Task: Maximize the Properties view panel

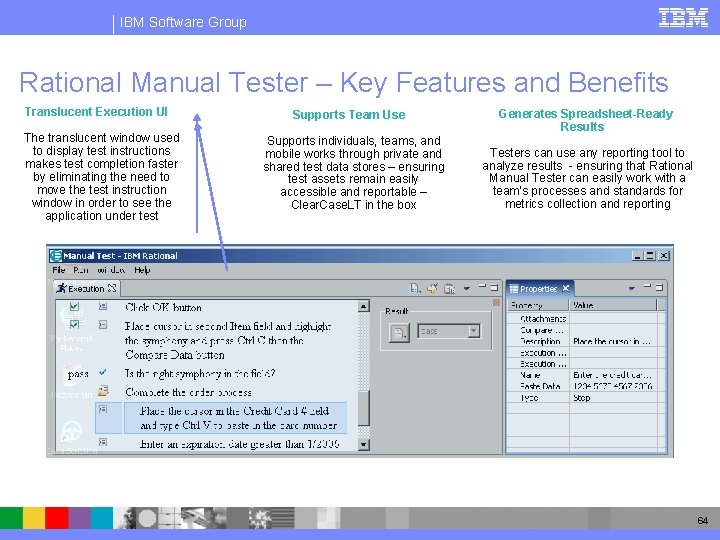Action: tap(659, 287)
